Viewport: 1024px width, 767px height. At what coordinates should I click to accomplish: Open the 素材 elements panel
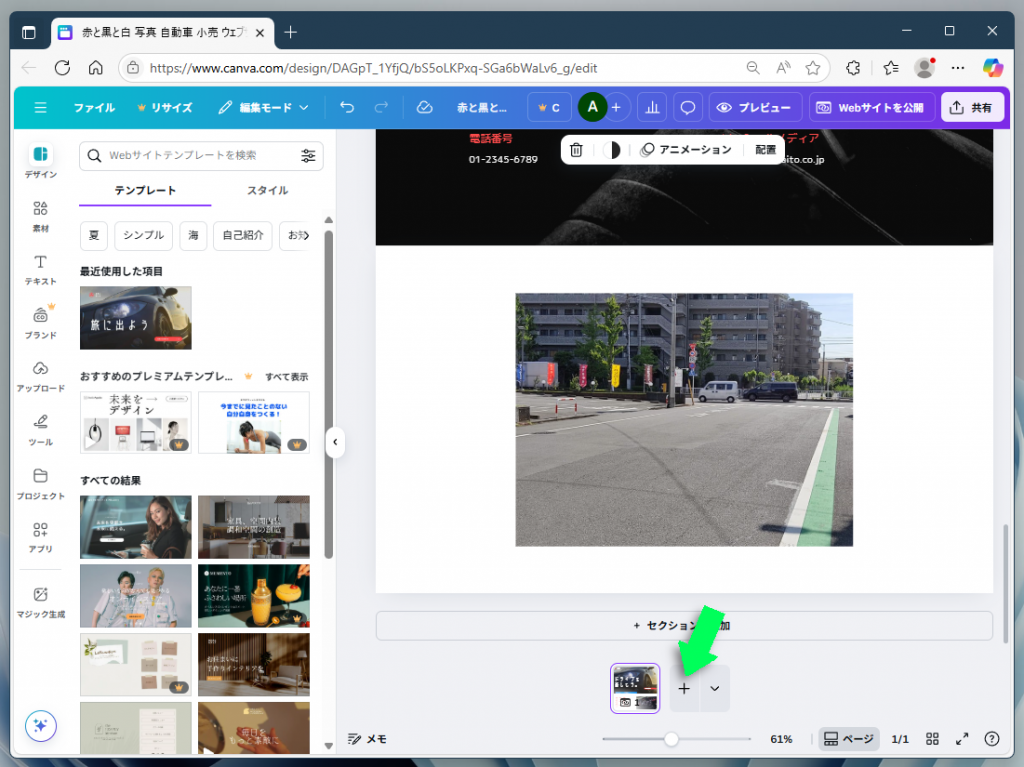tap(40, 216)
